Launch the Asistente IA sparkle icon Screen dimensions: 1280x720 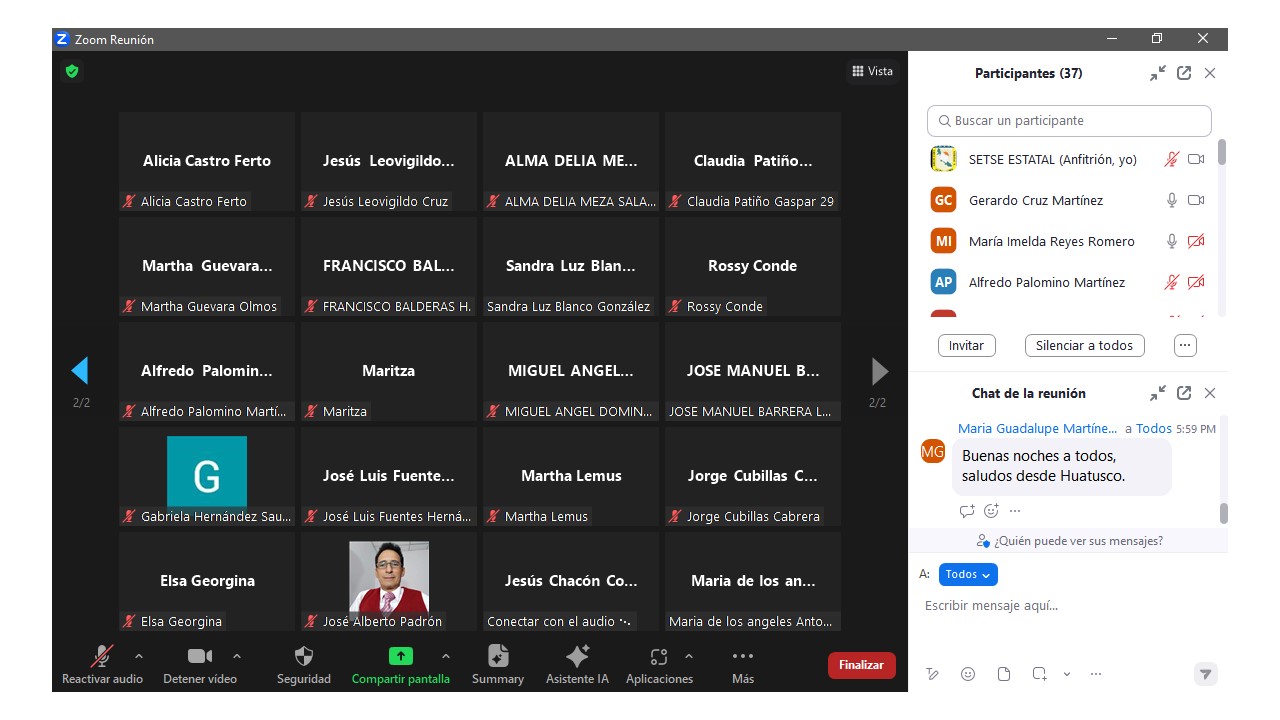(x=577, y=657)
